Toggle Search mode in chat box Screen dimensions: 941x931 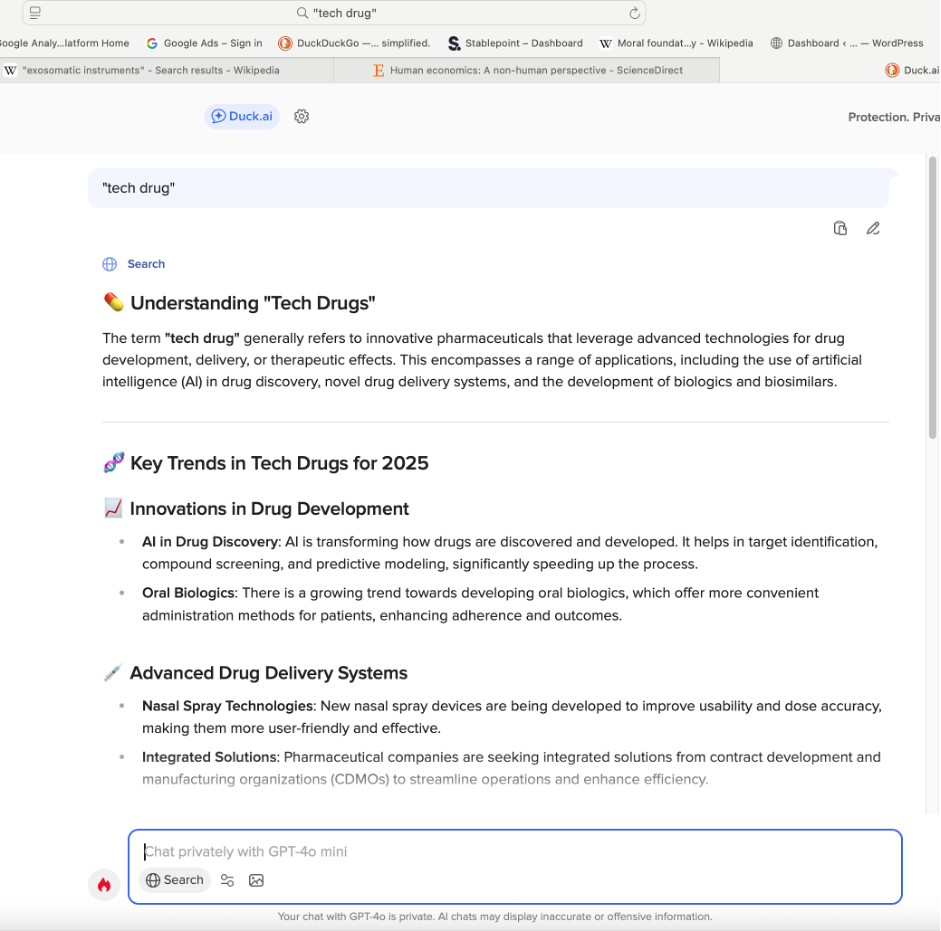pos(175,880)
